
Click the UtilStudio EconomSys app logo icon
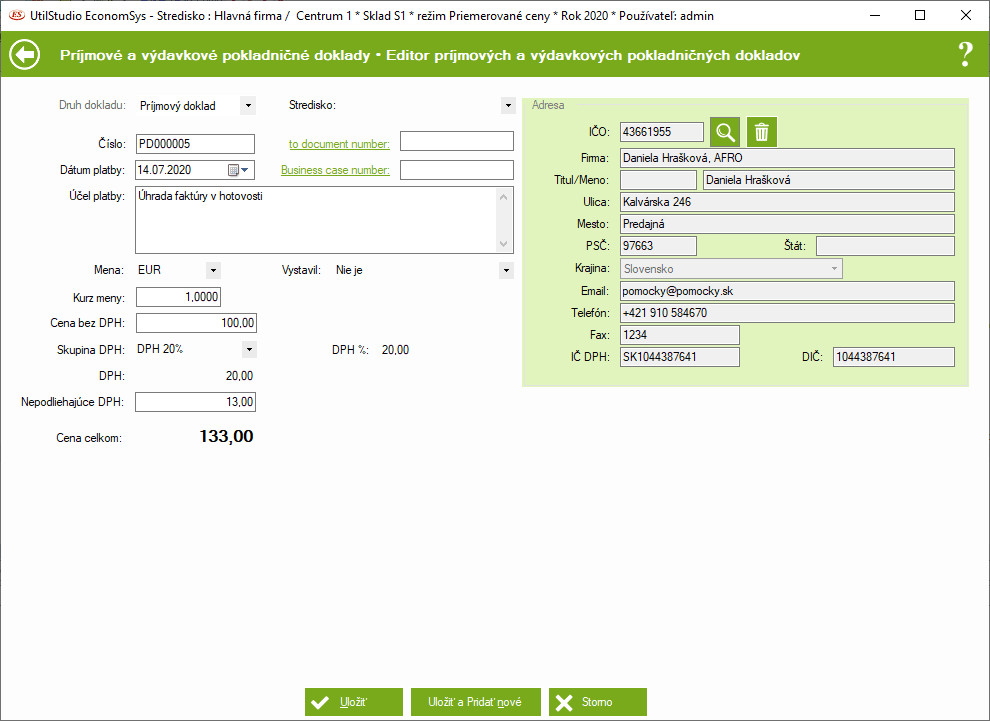click(x=16, y=15)
